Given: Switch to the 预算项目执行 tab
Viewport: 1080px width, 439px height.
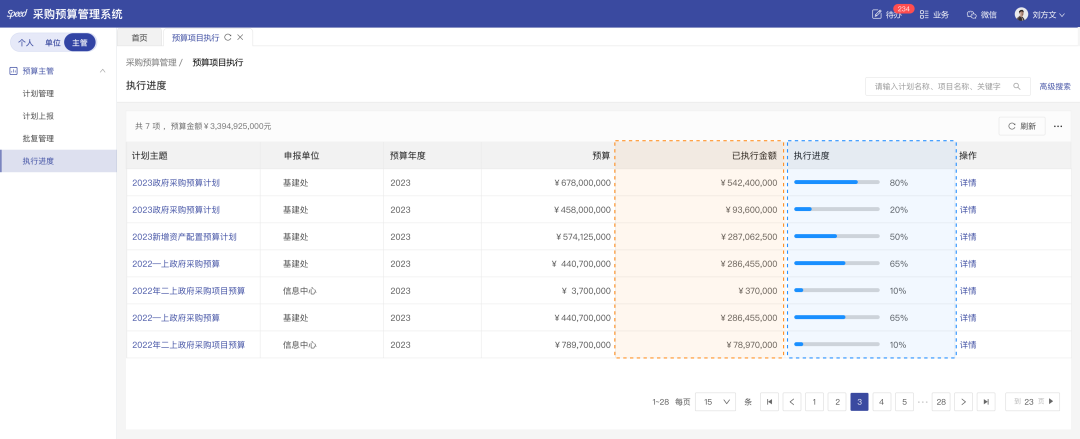Looking at the screenshot, I should click(x=196, y=37).
